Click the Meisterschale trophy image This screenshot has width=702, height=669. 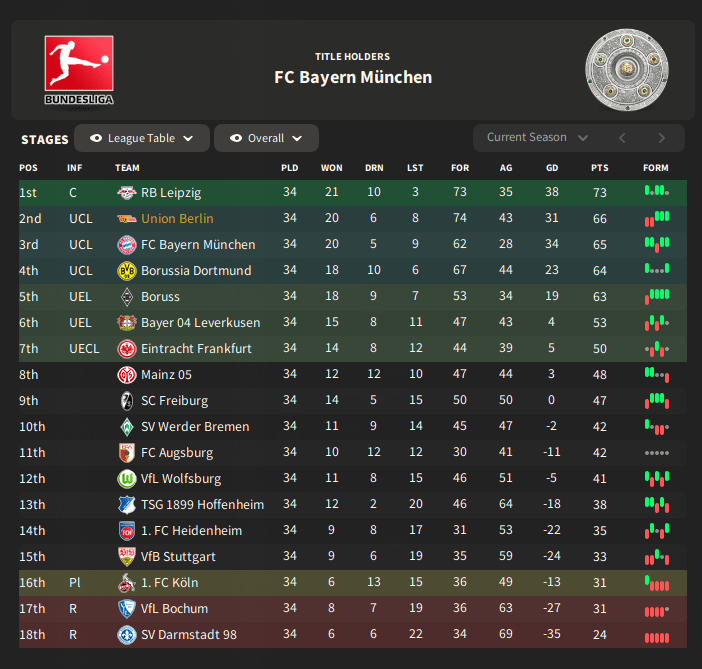tap(625, 69)
